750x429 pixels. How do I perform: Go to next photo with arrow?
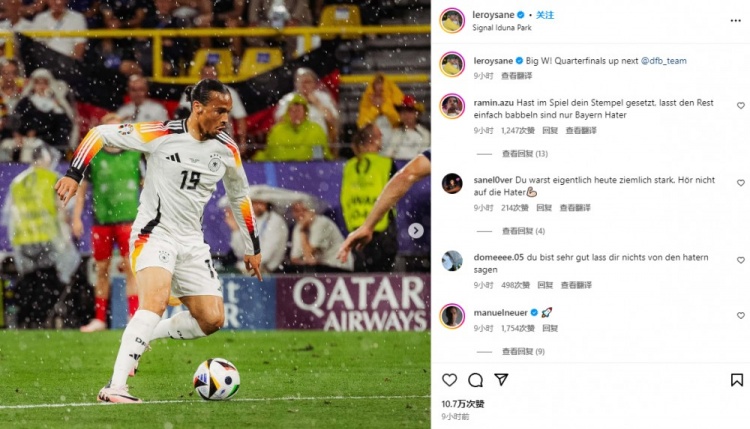[416, 231]
